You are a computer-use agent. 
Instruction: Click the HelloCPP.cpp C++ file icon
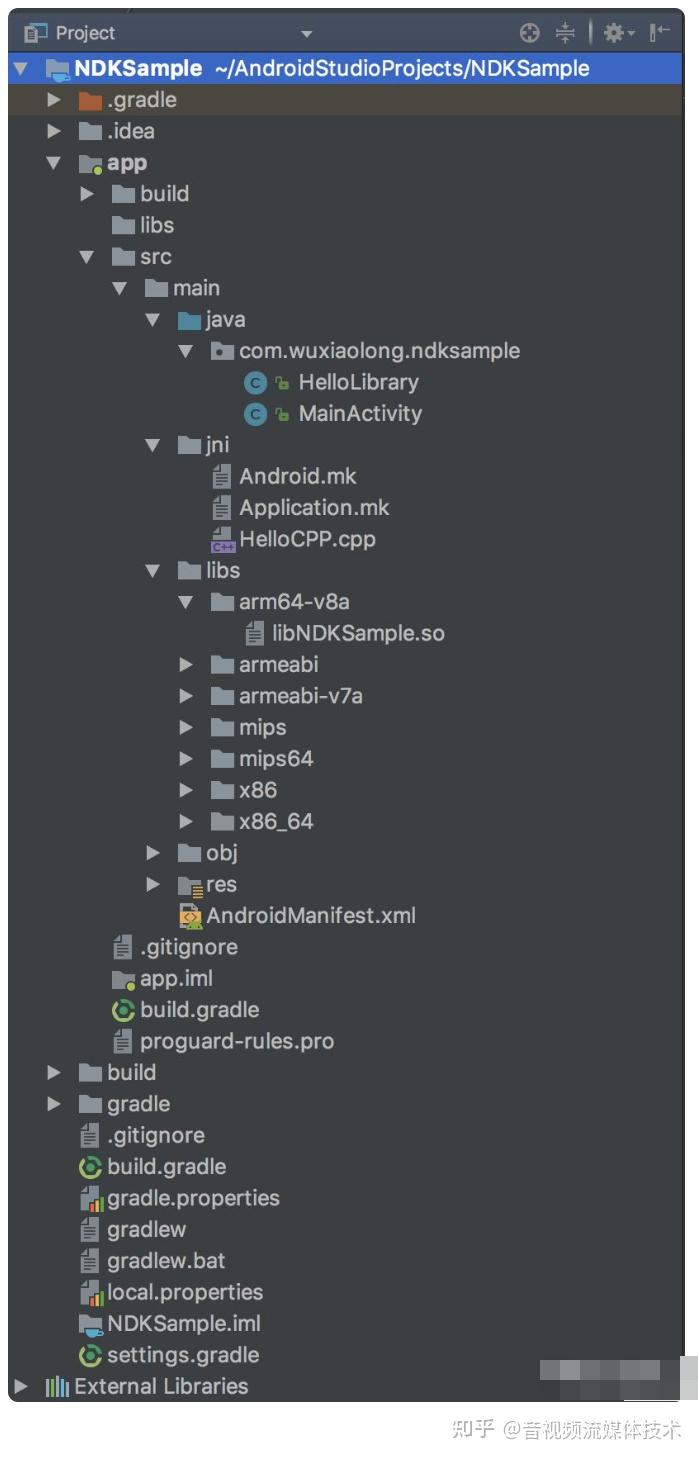(x=222, y=539)
